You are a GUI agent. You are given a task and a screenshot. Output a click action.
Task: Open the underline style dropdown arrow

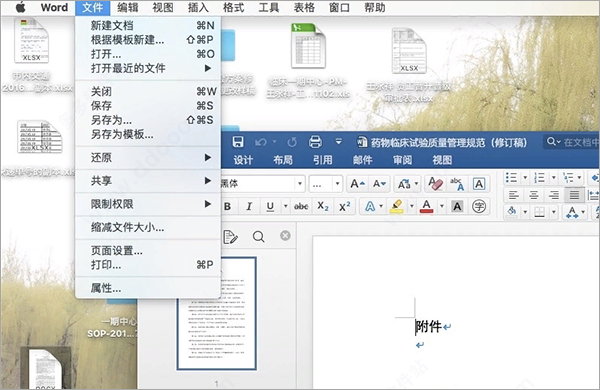(x=285, y=207)
